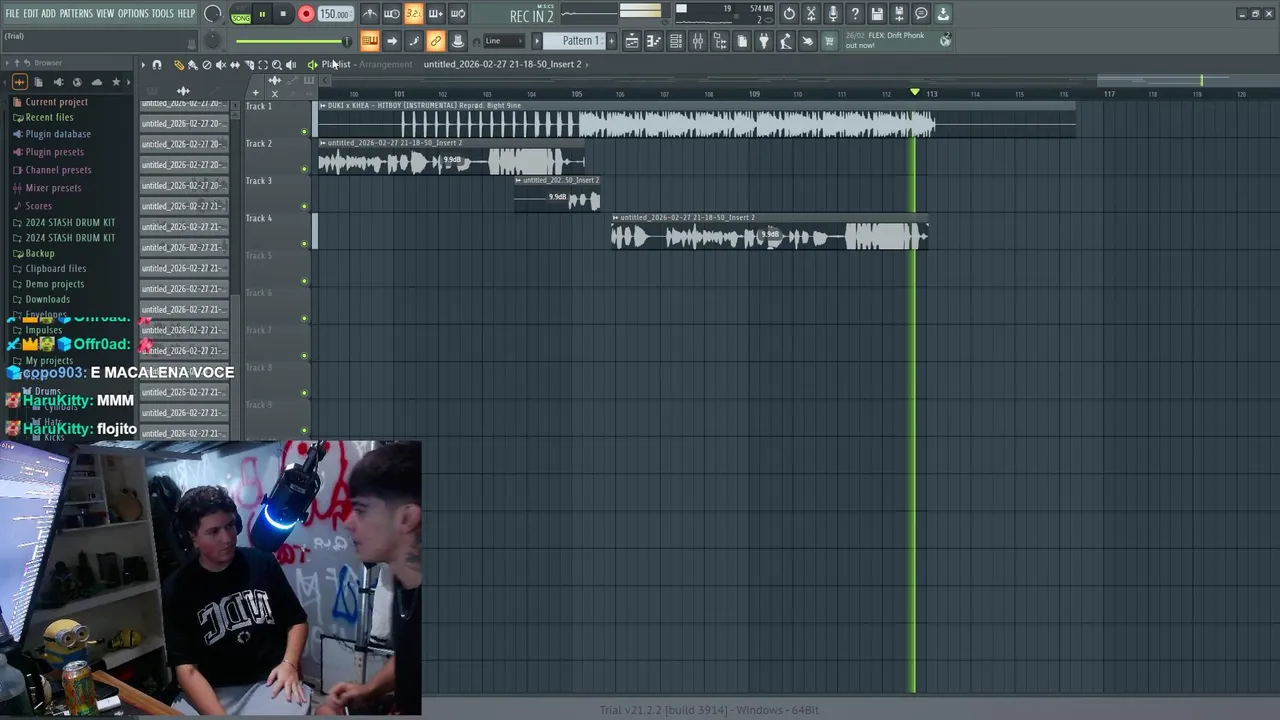Save project with the floppy disk icon
Viewport: 1280px width, 720px height.
click(877, 14)
